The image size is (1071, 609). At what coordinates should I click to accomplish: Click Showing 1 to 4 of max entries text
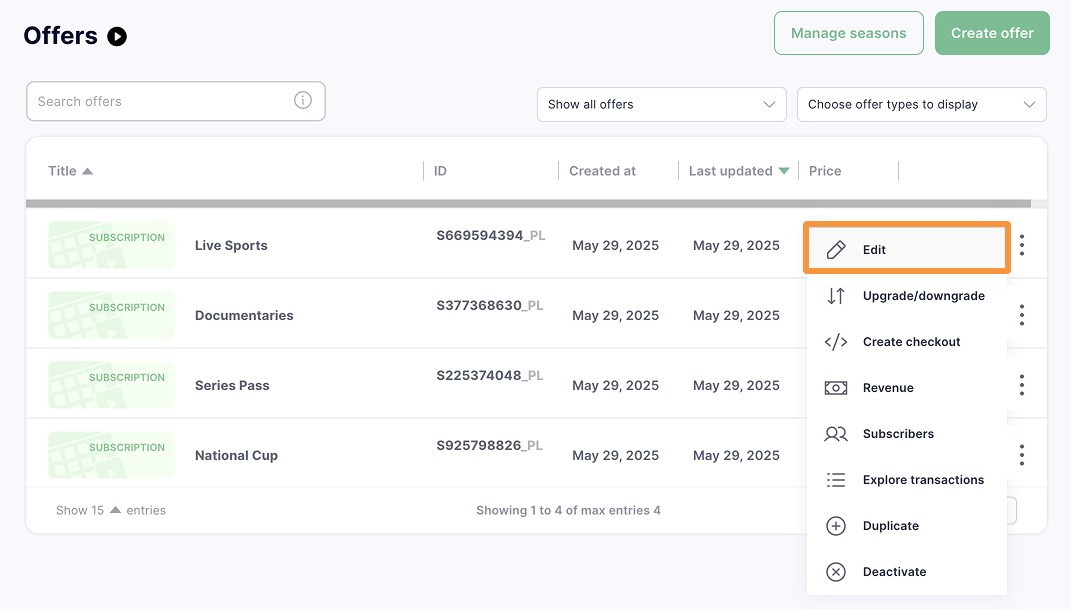click(x=568, y=510)
